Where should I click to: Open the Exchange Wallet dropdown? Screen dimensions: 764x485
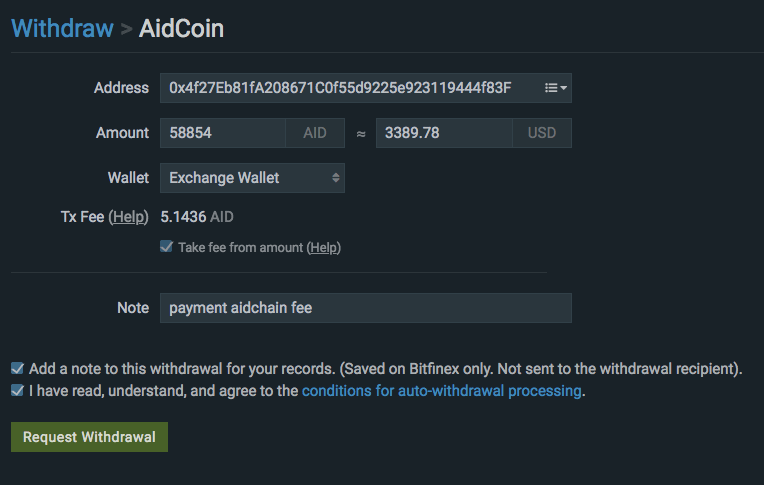(x=252, y=178)
